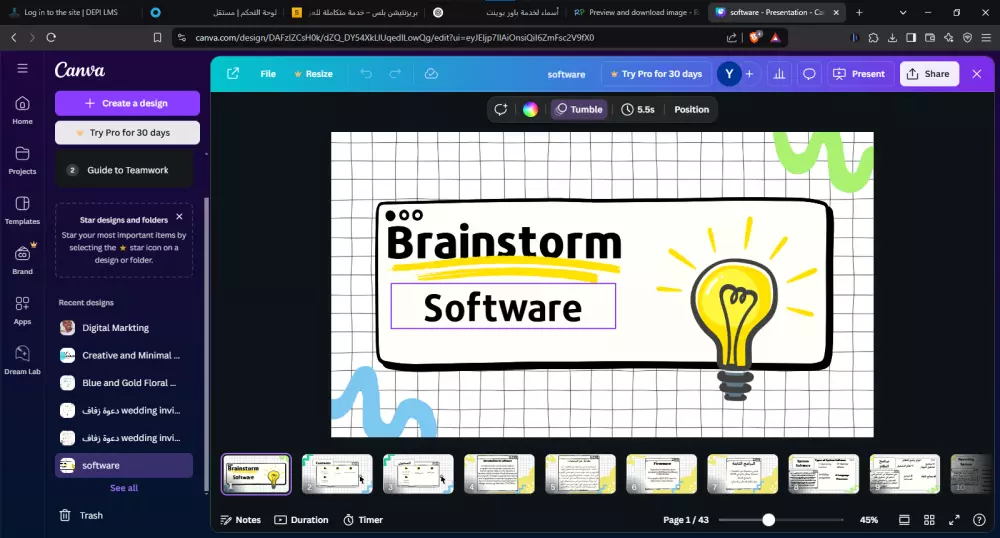
Task: Open the Creative and Minimal recent design
Action: tap(124, 355)
